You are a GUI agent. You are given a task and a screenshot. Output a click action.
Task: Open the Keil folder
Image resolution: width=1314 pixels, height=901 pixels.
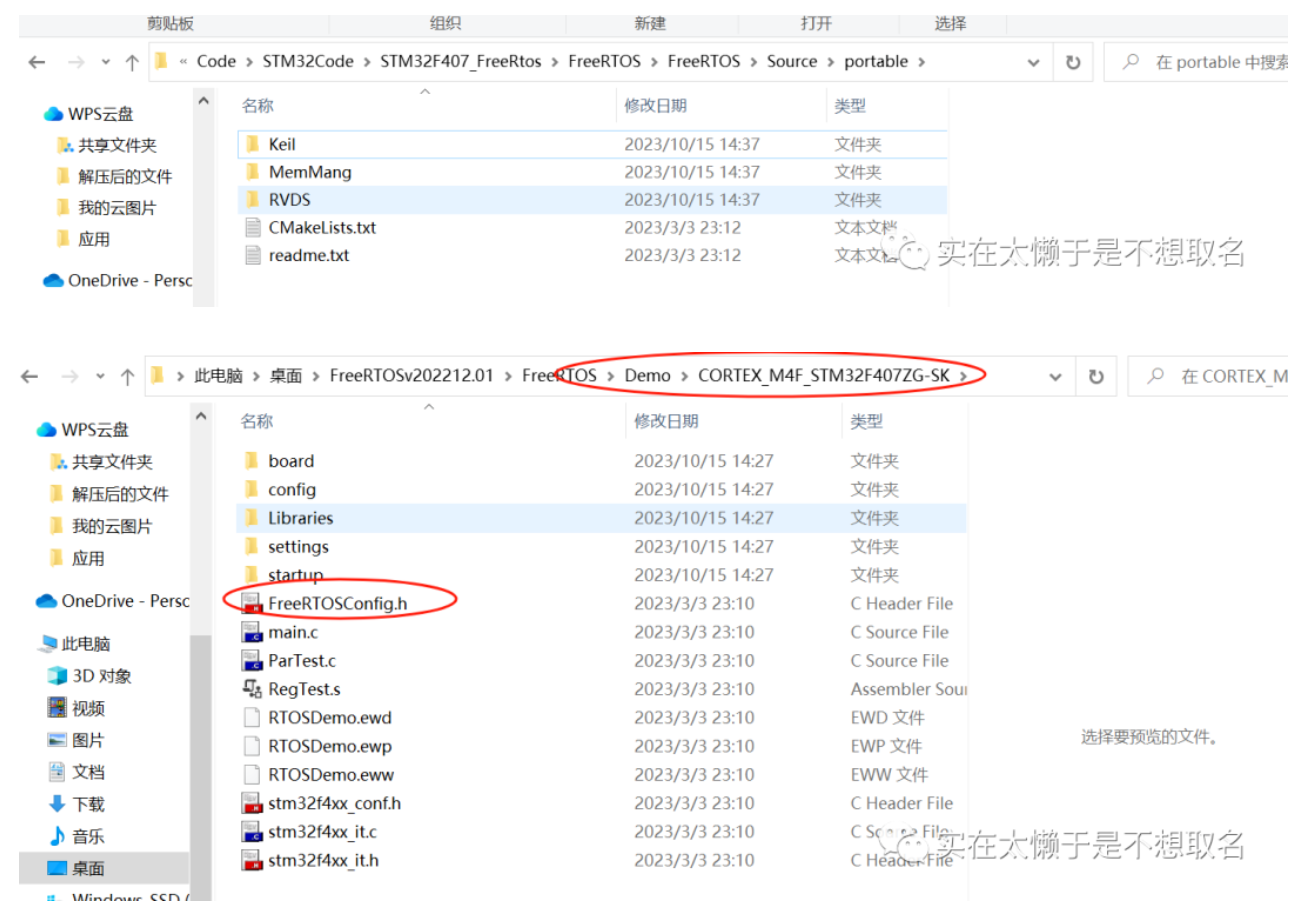coord(281,144)
